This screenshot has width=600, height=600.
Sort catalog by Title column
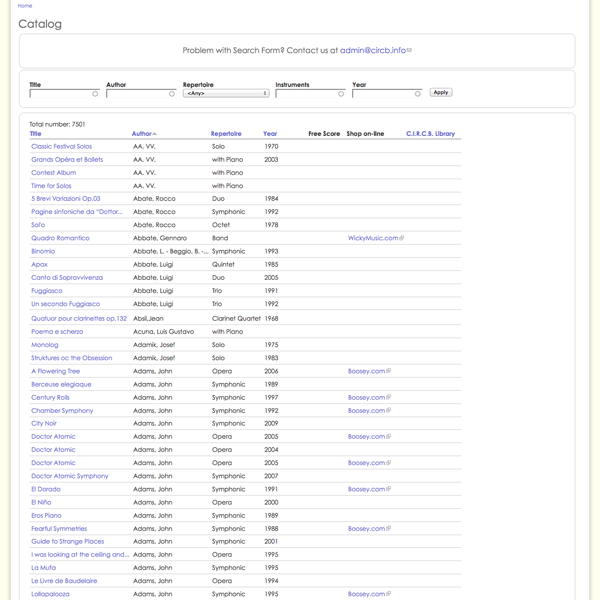(x=36, y=133)
